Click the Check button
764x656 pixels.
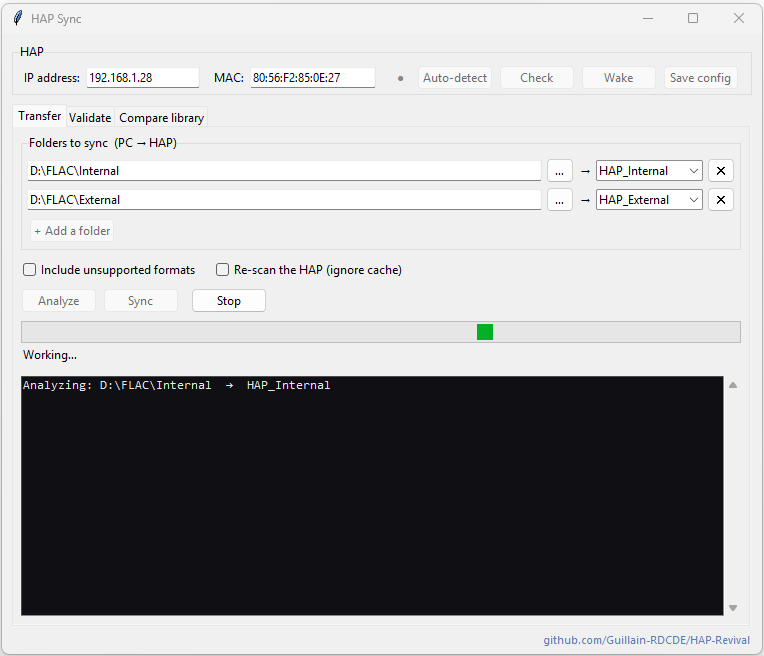(536, 78)
